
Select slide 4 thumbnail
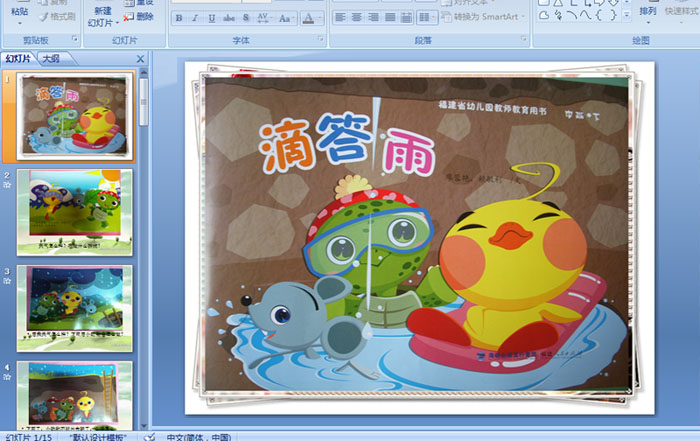click(x=75, y=395)
